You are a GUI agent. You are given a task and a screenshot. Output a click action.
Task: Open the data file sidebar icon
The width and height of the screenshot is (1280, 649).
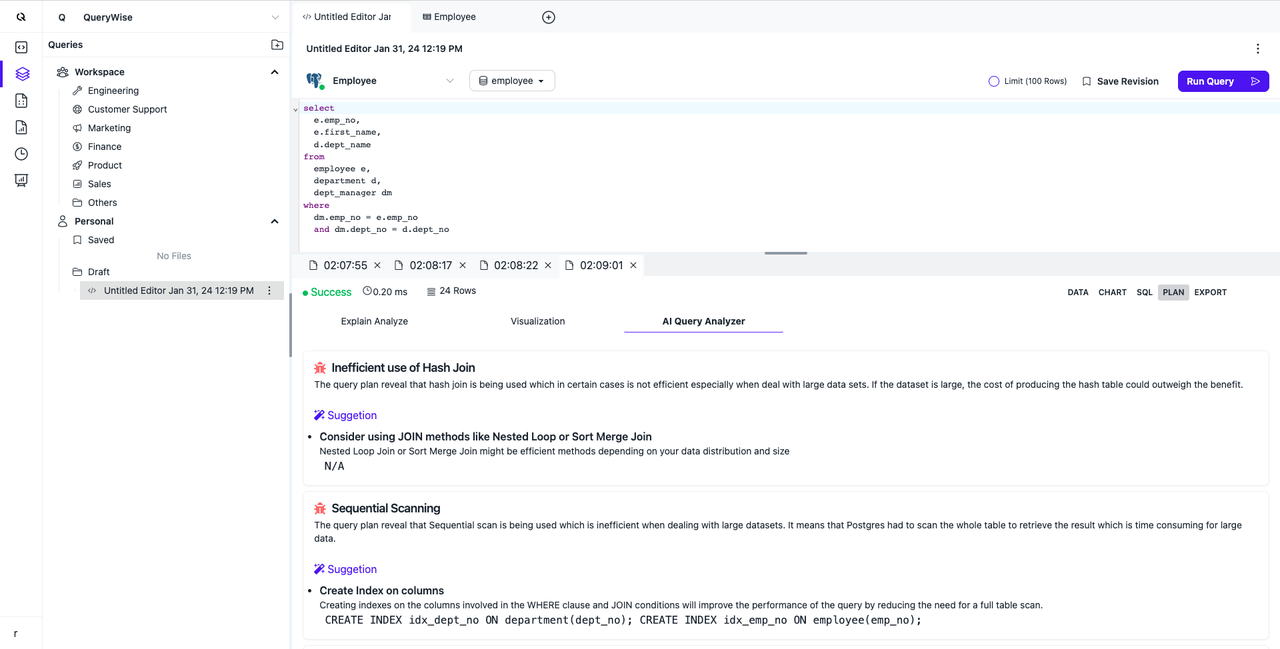pos(21,101)
